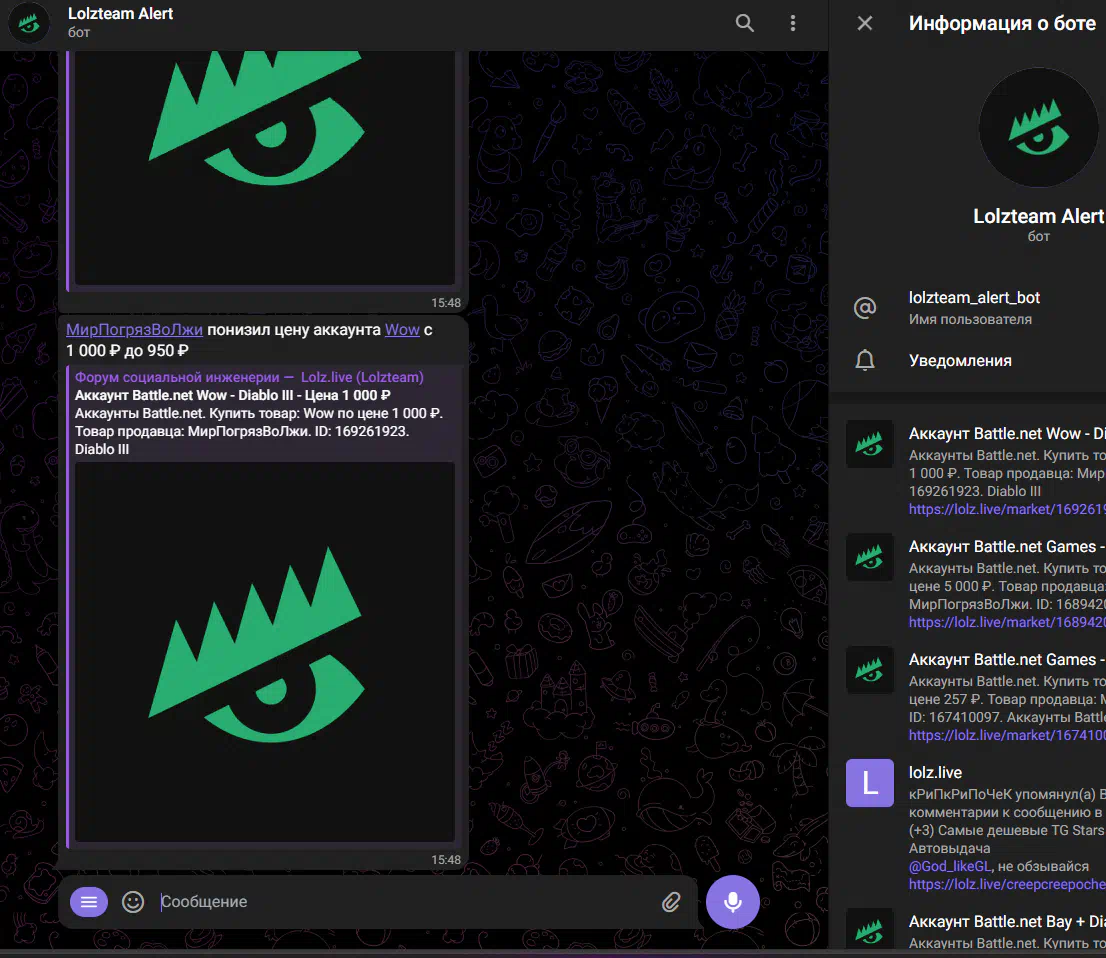Open the lolz.live/market/1674100 URL
Image resolution: width=1106 pixels, height=958 pixels.
tap(1007, 735)
